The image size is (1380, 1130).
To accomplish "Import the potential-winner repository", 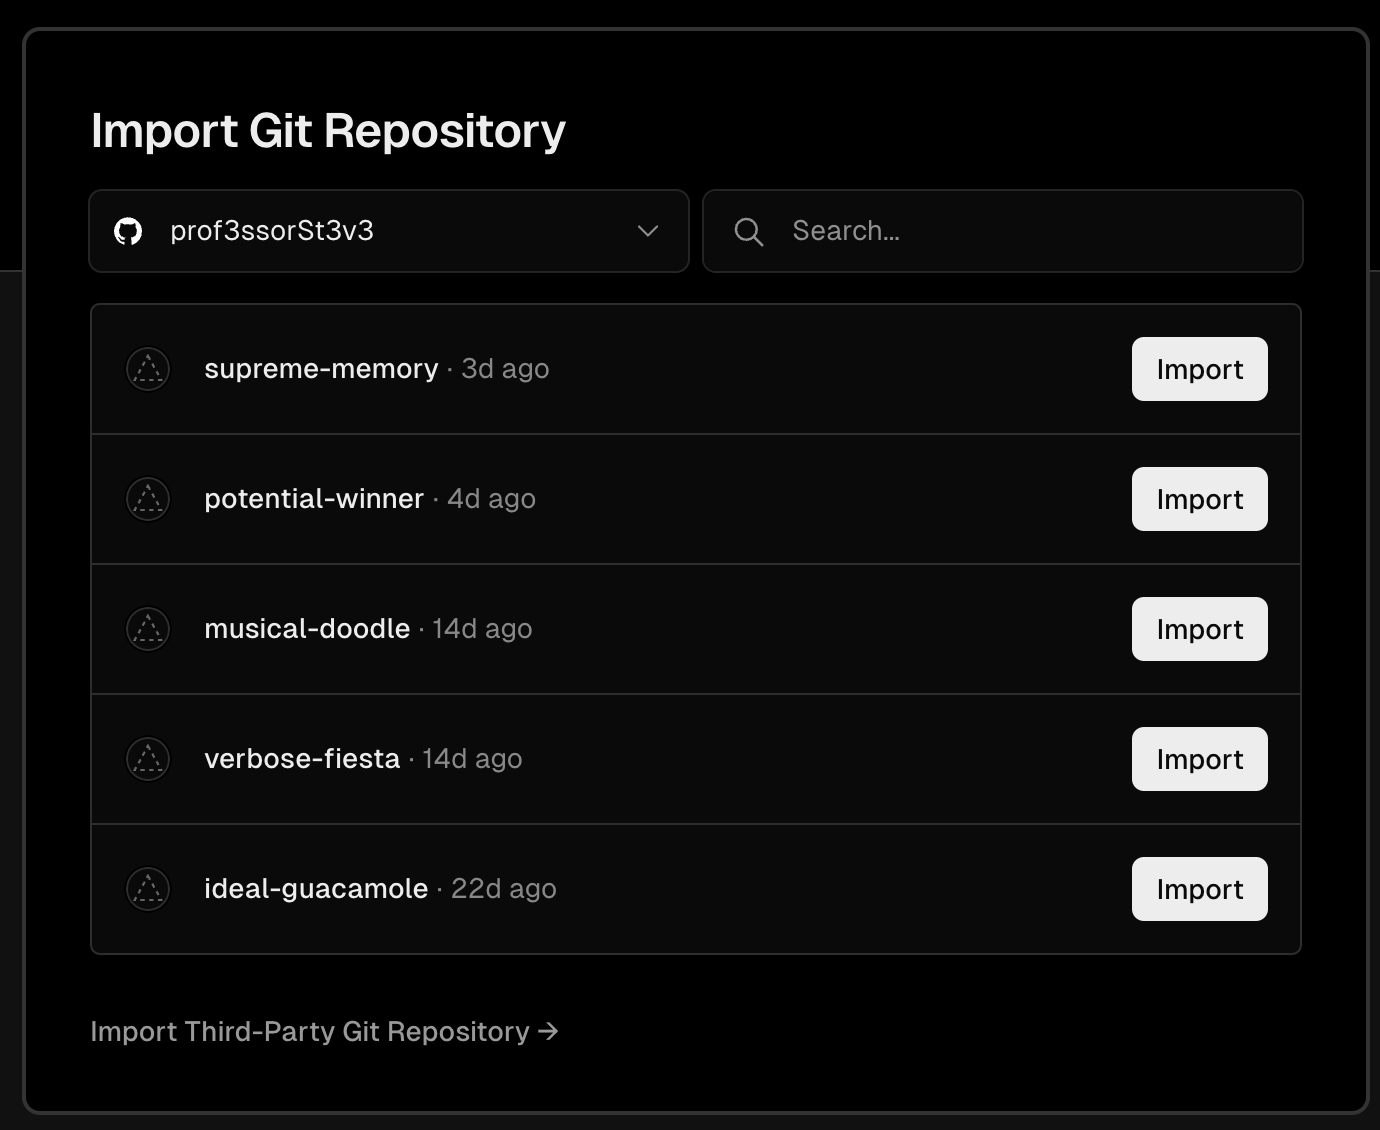I will tap(1199, 499).
